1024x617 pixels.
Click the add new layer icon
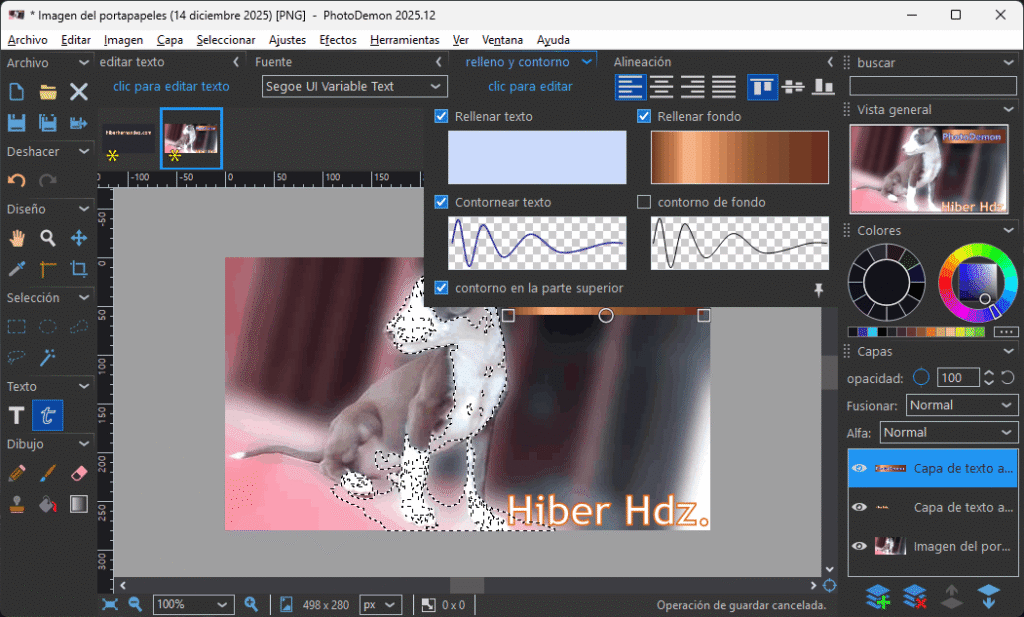tap(878, 597)
